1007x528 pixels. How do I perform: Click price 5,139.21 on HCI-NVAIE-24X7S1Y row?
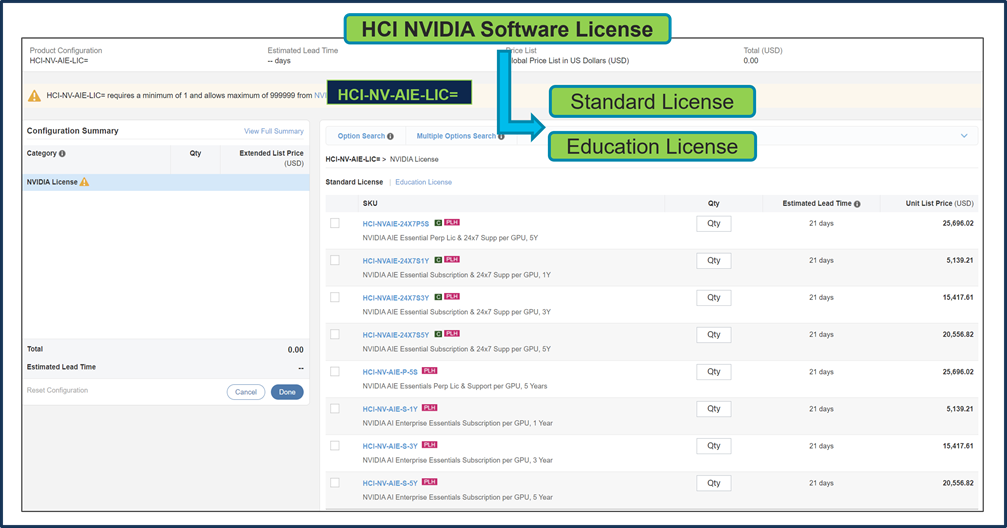959,261
